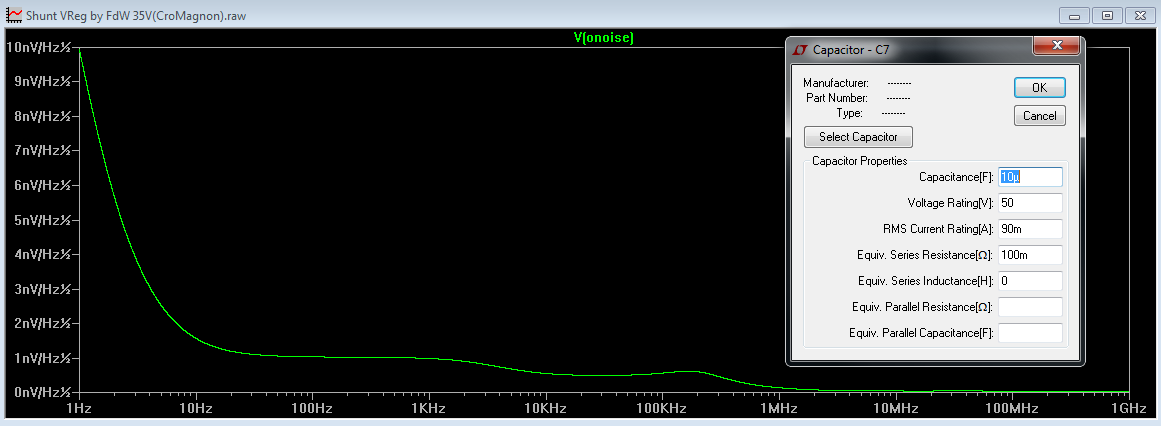Focus the Equiv. Parallel Resistance field
The width and height of the screenshot is (1161, 426).
point(1030,307)
